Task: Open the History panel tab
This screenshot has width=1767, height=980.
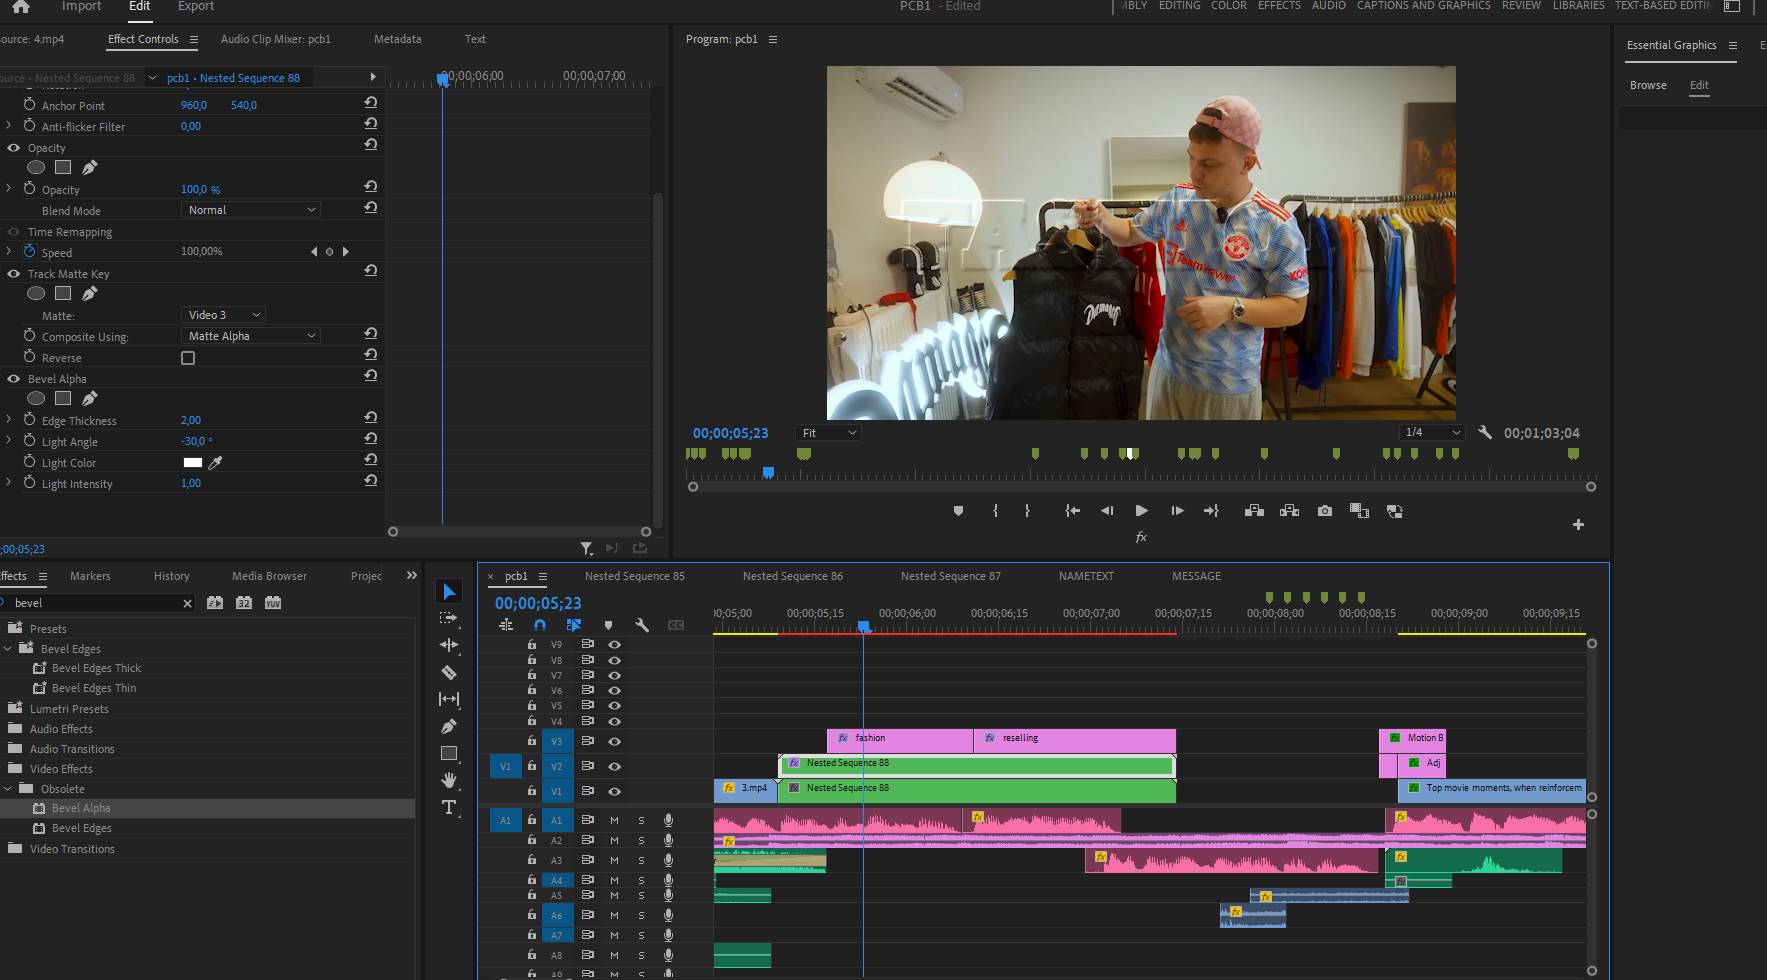Action: [x=171, y=576]
